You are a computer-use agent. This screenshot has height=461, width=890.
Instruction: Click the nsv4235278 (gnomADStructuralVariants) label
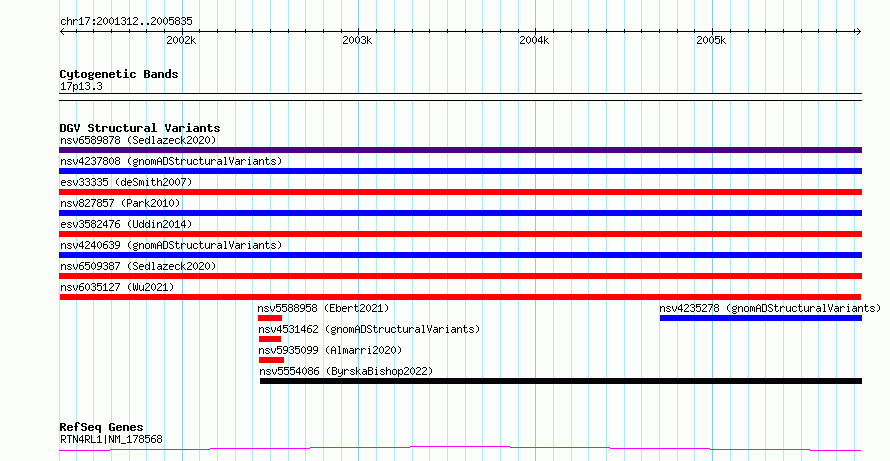tap(770, 308)
